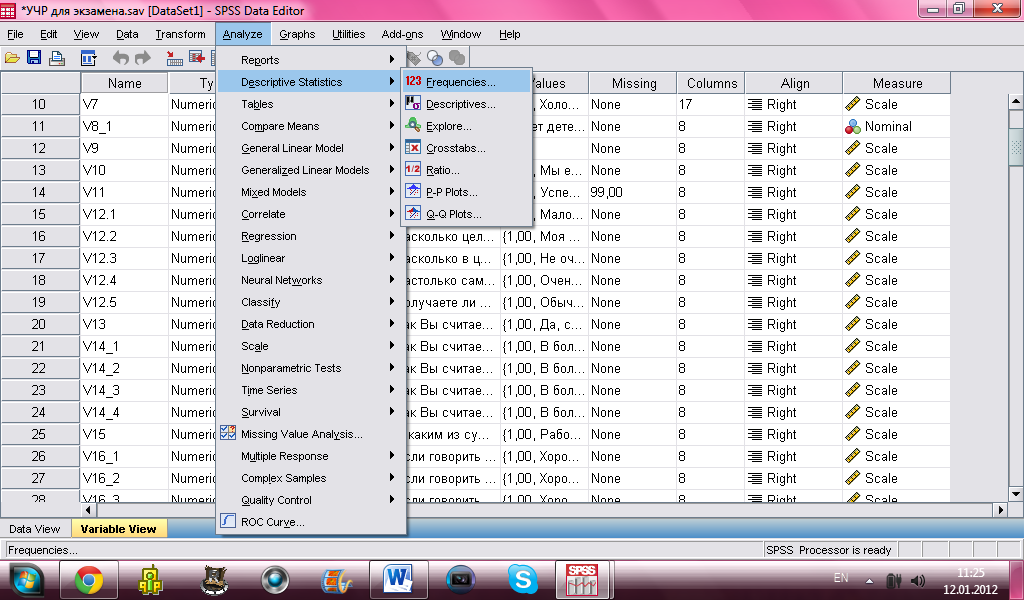Screen dimensions: 1024x600
Task: Click the Go to Variable toolbar icon
Action: point(197,58)
